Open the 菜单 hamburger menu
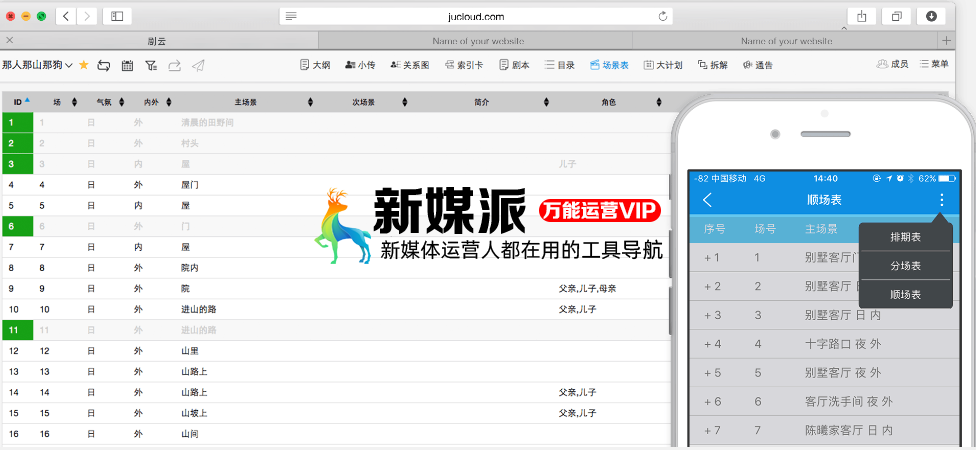The height and width of the screenshot is (450, 976). click(x=934, y=64)
